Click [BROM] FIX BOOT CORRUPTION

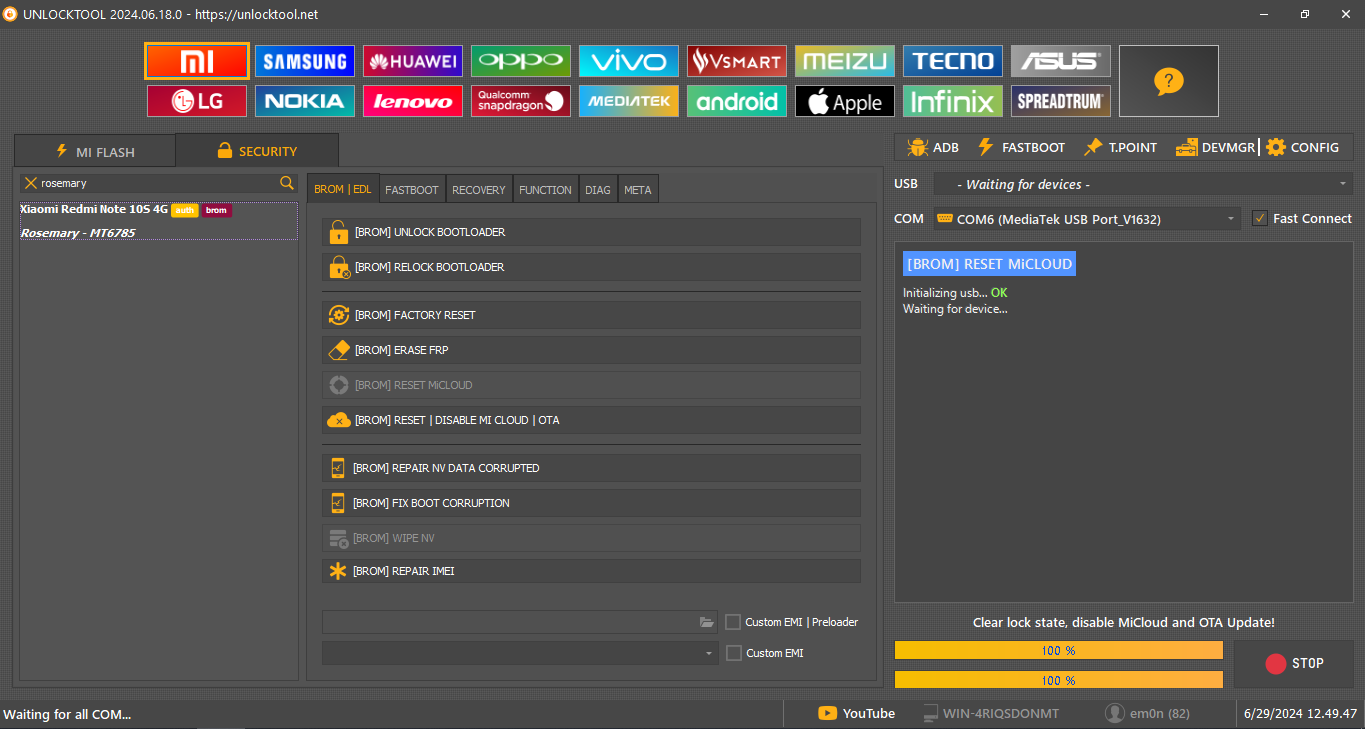coord(591,503)
